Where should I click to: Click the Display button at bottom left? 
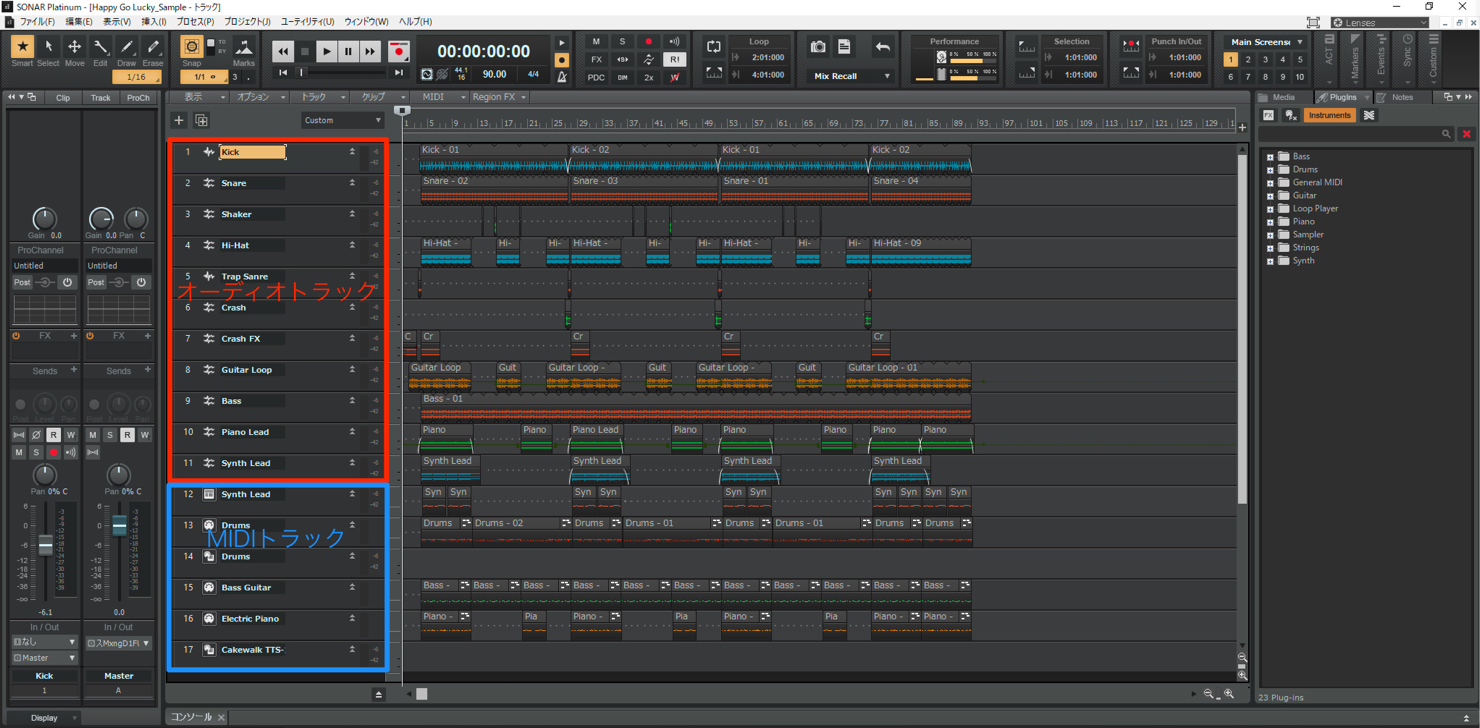click(44, 718)
